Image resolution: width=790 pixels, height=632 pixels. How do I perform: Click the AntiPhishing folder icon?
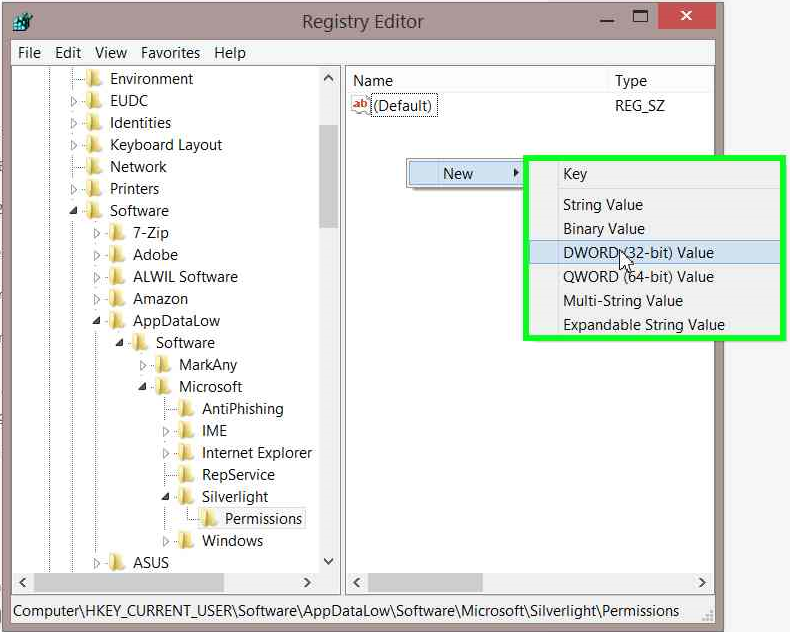[x=186, y=409]
